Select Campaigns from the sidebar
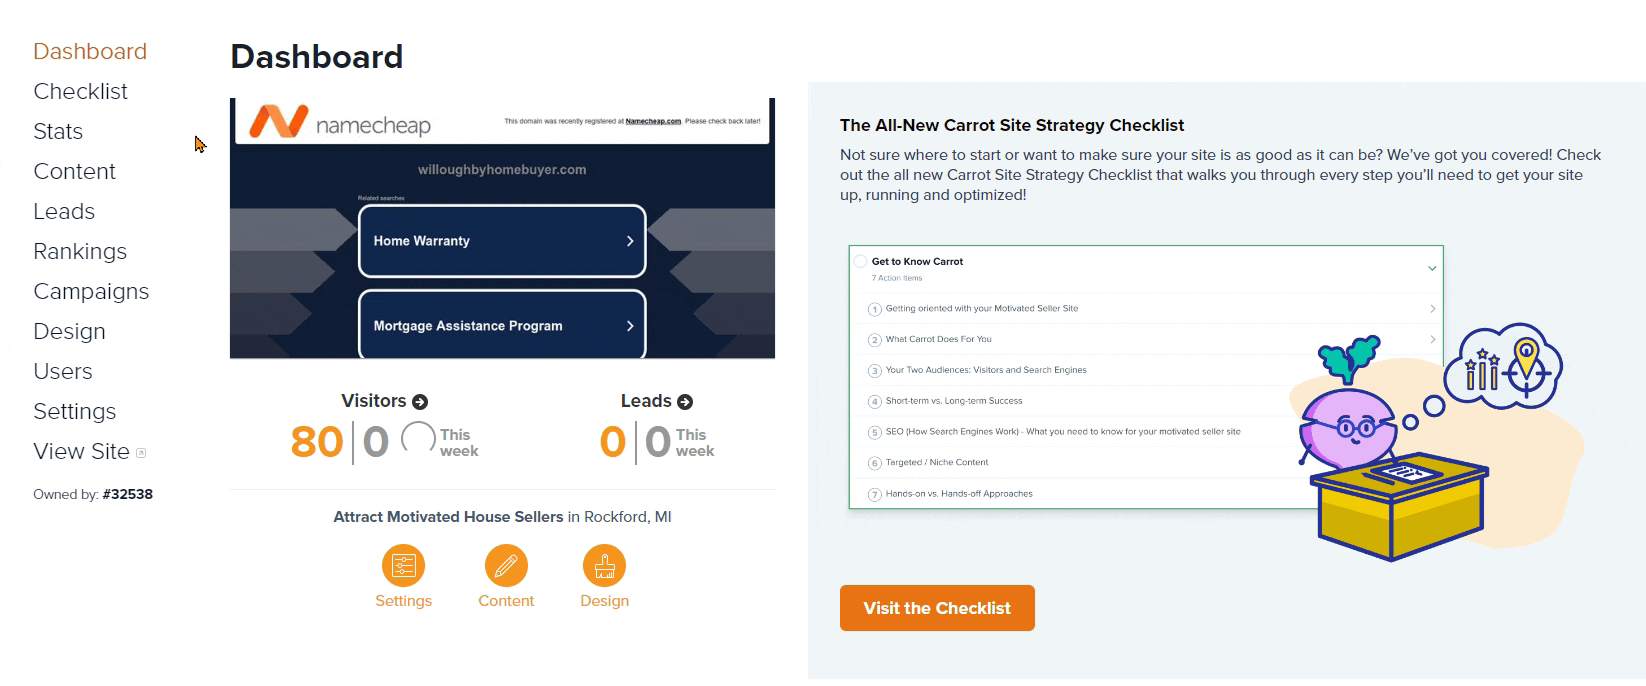The image size is (1646, 686). coord(91,291)
